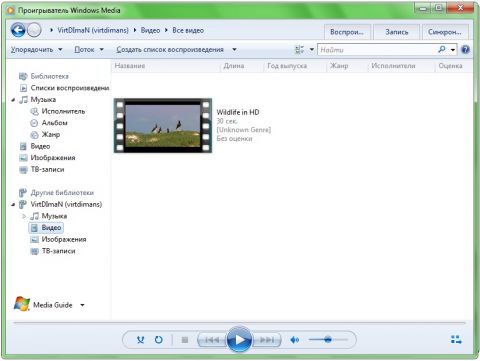
Task: Click Все видео in the breadcrumb
Action: point(188,30)
